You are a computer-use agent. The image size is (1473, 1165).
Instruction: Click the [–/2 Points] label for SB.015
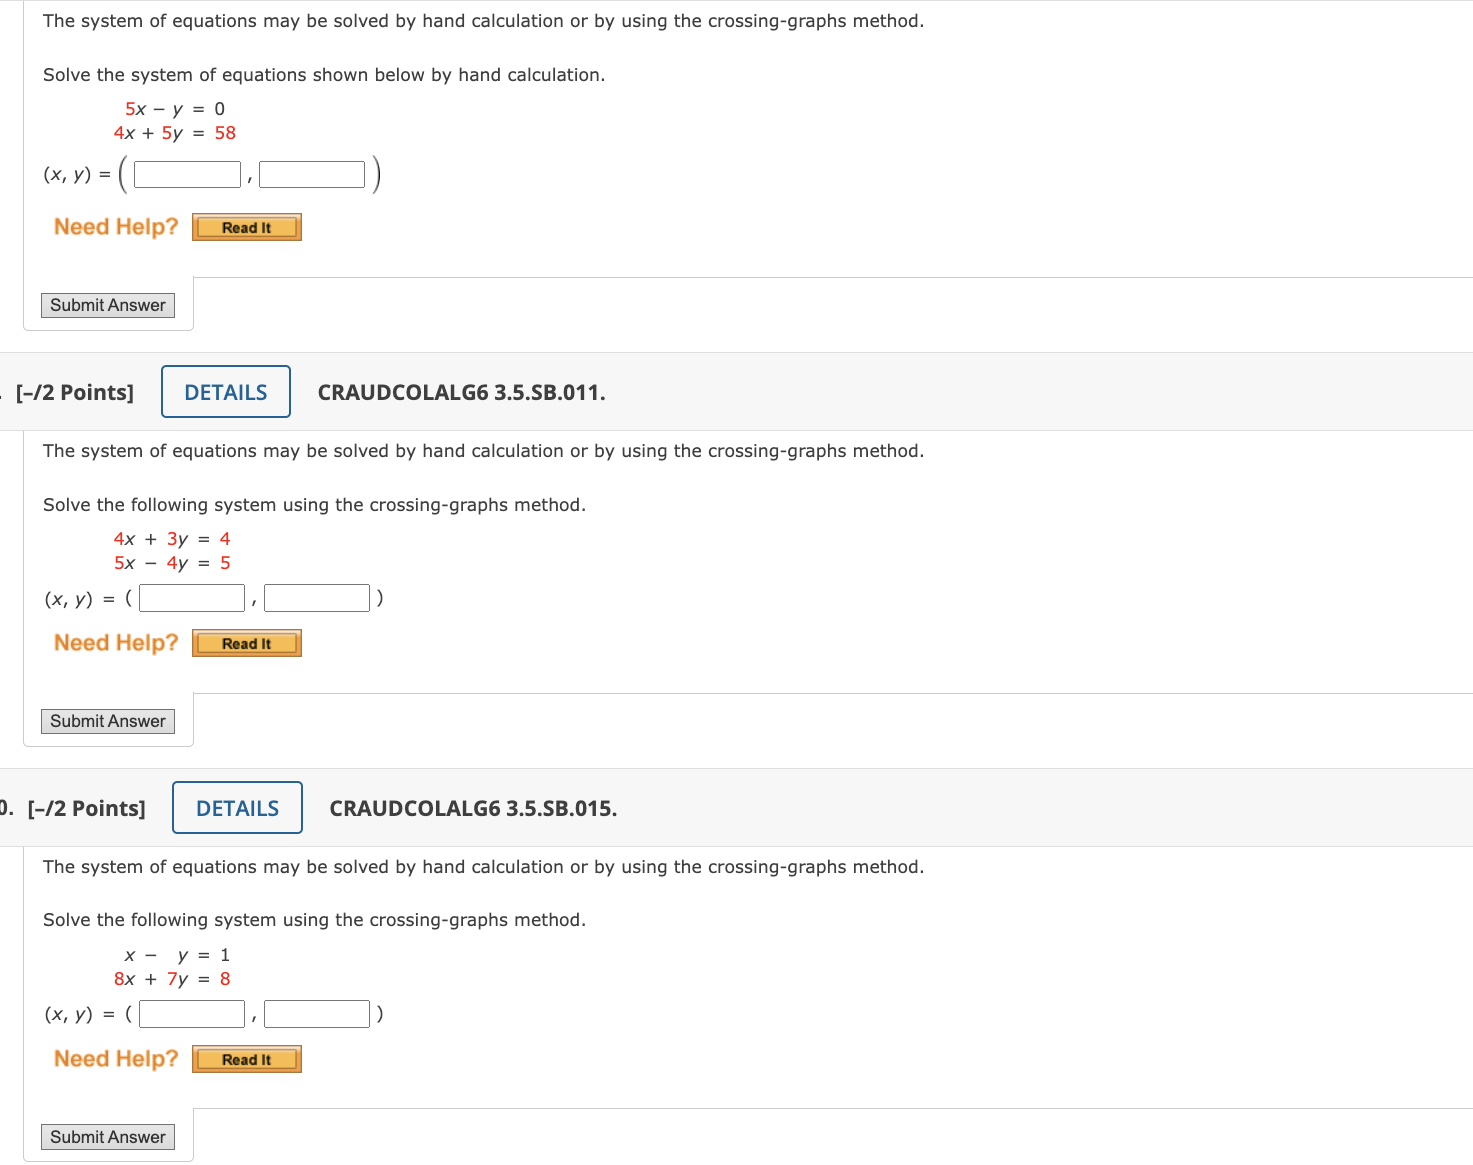click(x=86, y=808)
